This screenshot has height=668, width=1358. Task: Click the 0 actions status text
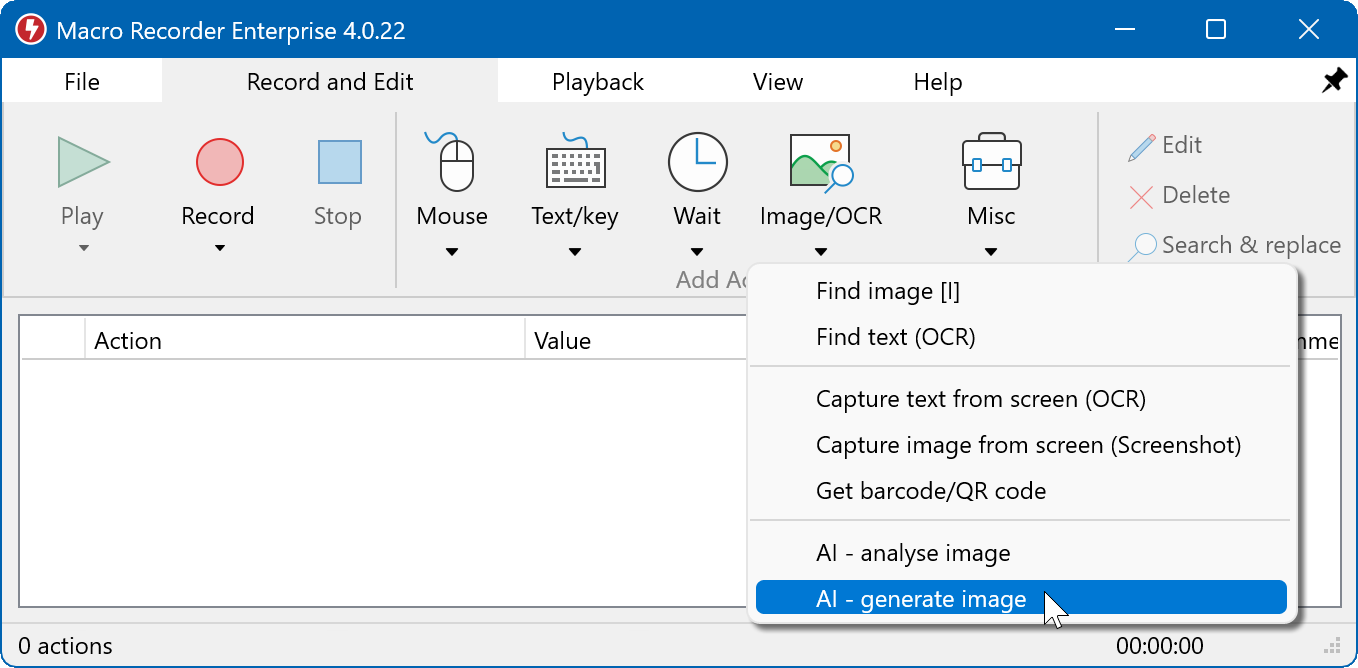click(x=66, y=646)
